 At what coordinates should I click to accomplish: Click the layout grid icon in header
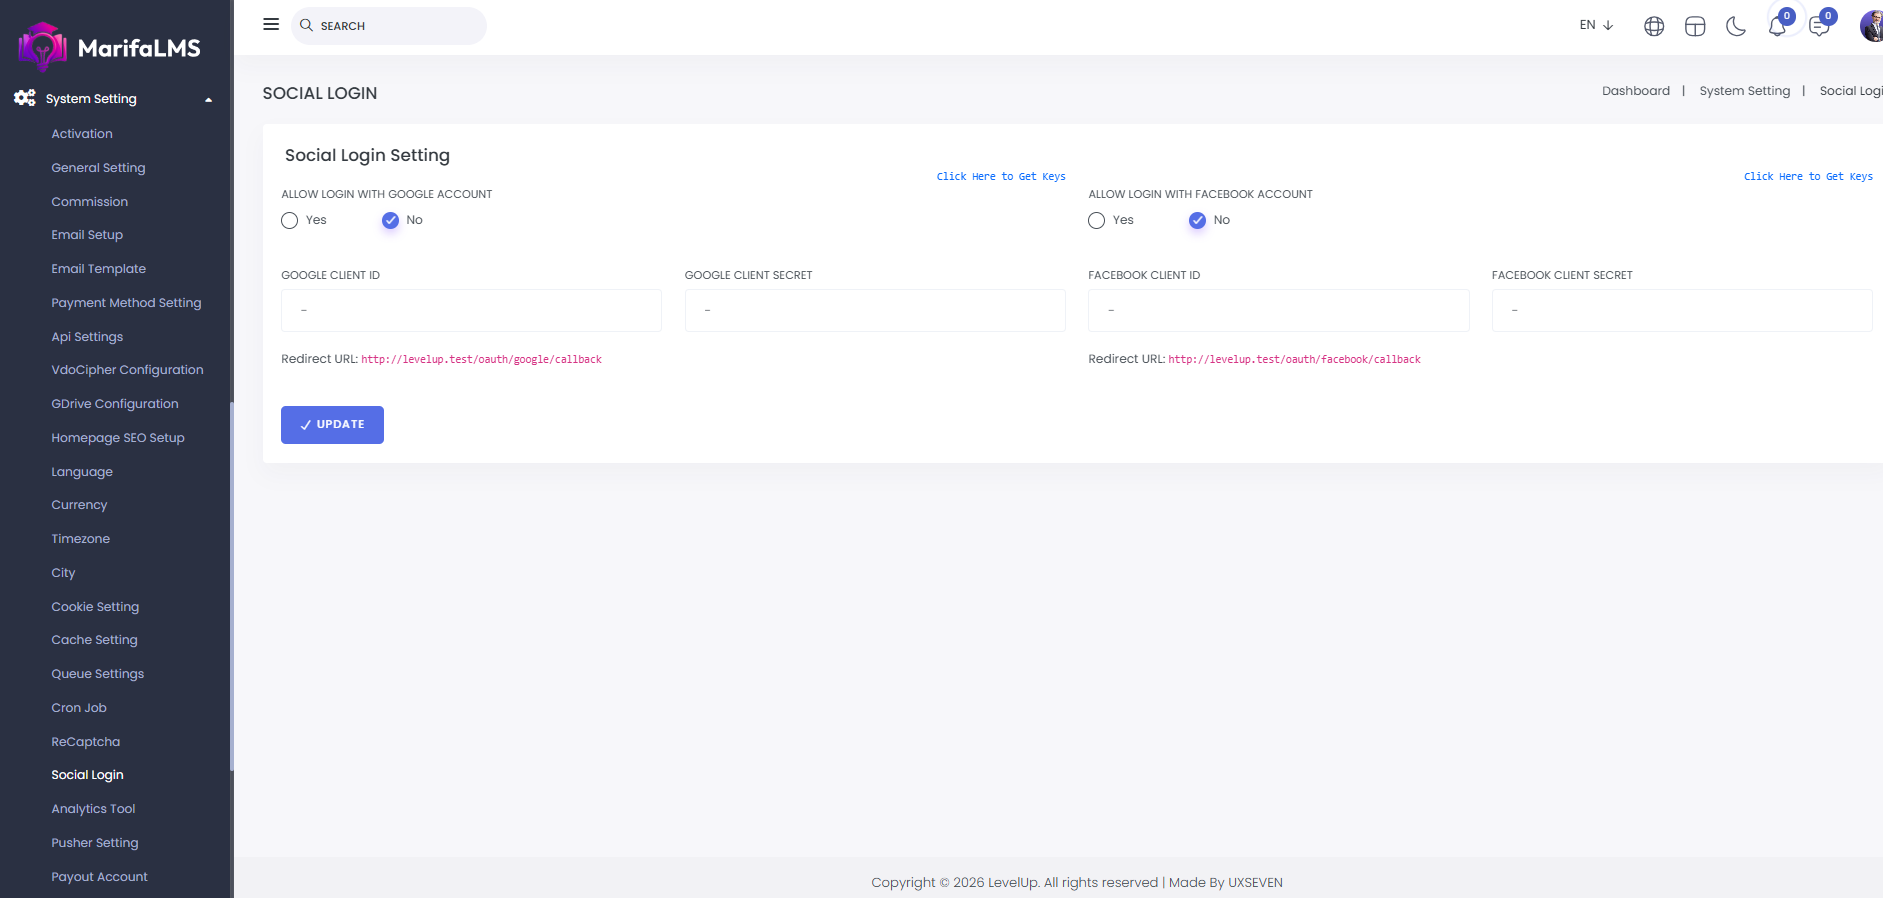[1695, 27]
